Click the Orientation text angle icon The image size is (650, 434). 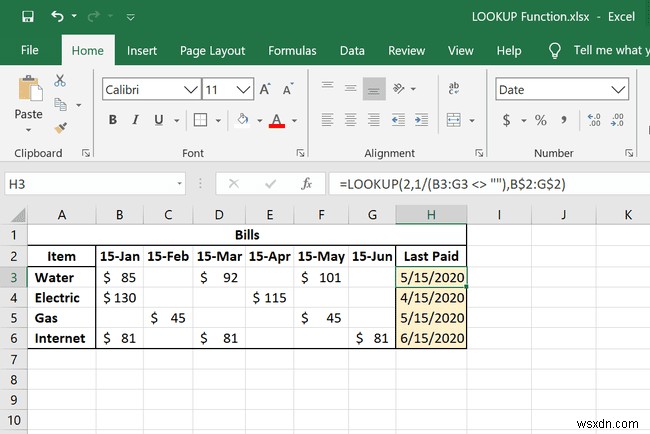(x=399, y=88)
